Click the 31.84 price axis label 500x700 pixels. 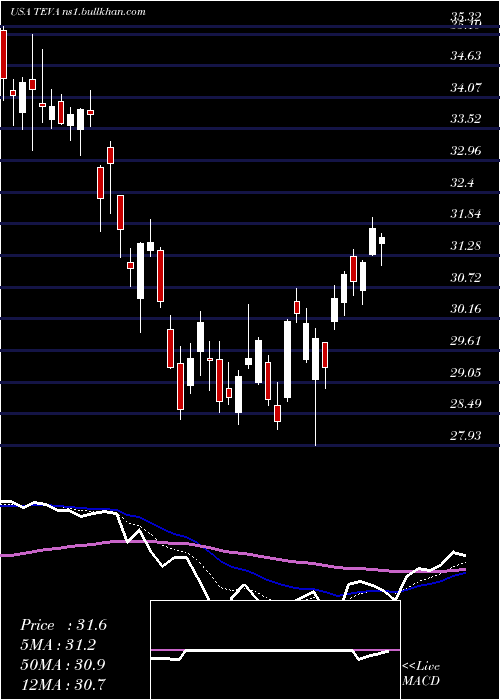tap(466, 214)
